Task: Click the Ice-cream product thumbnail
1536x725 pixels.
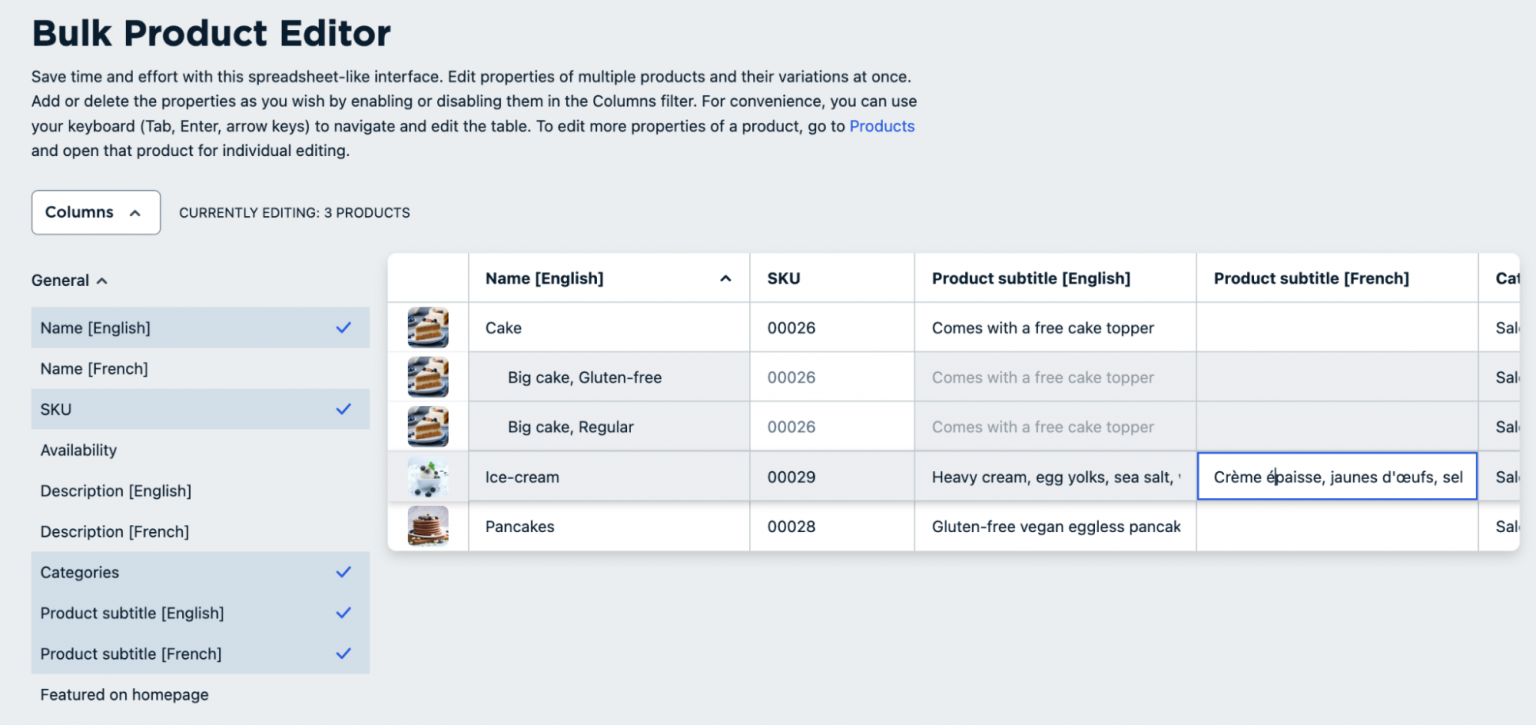Action: pyautogui.click(x=428, y=477)
